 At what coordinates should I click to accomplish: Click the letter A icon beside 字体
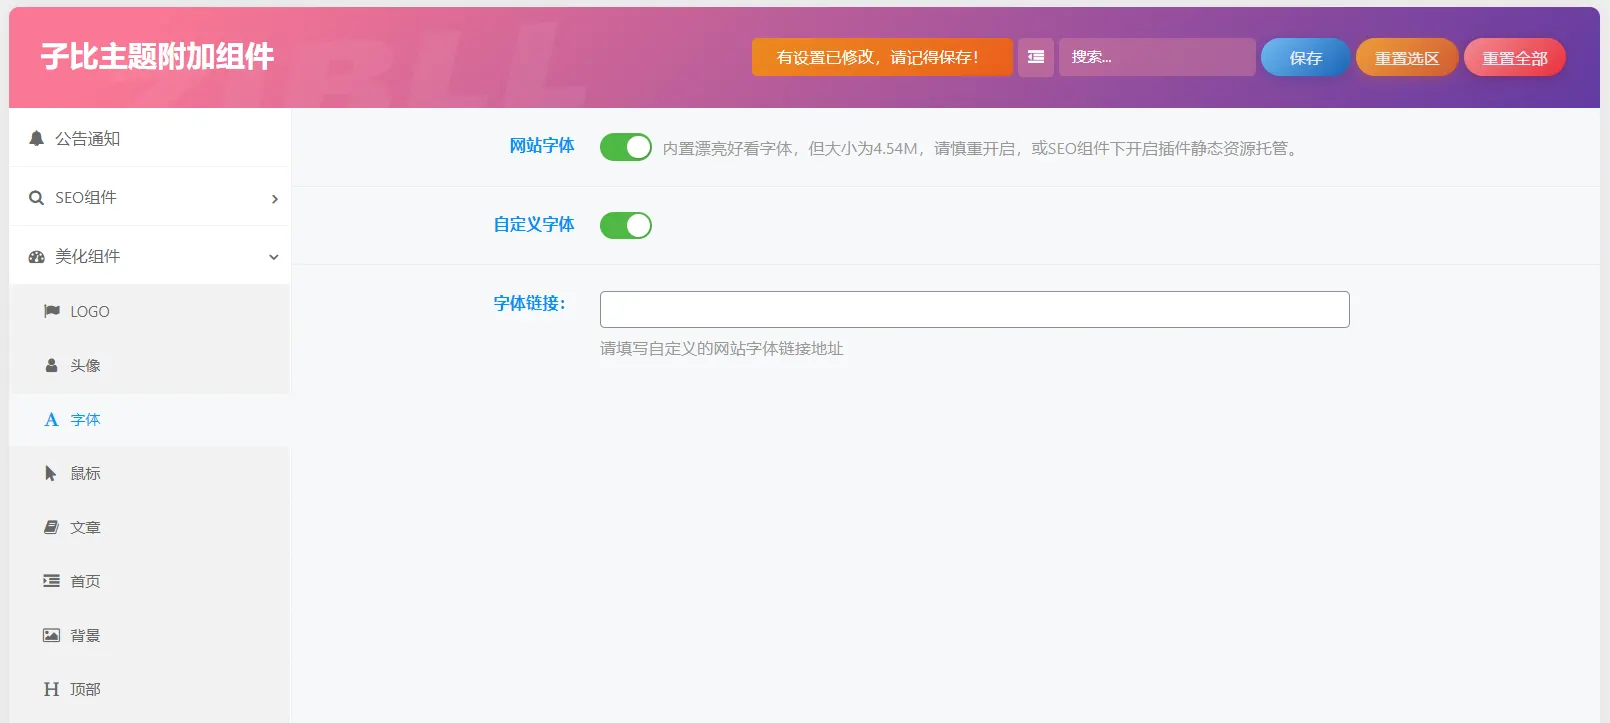coord(51,420)
